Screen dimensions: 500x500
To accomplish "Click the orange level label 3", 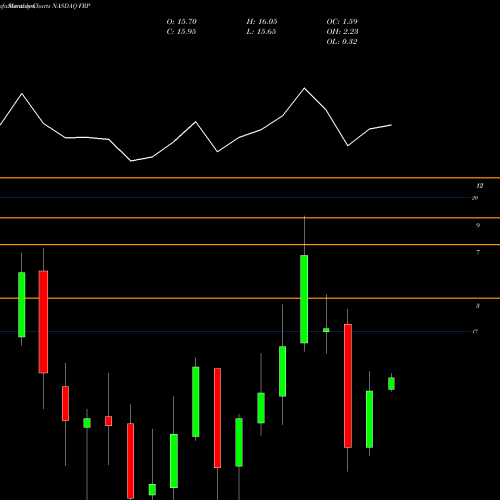I will coord(478,306).
